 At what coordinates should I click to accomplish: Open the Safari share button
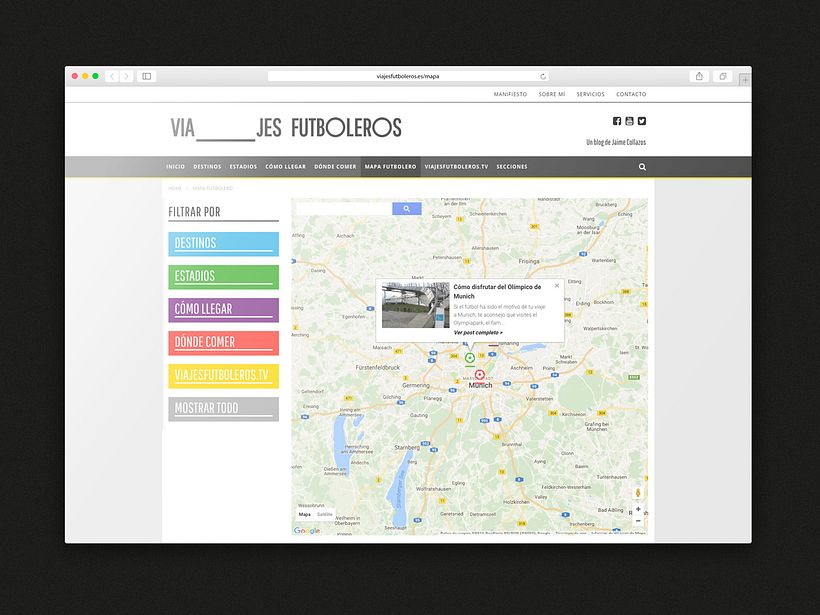699,76
